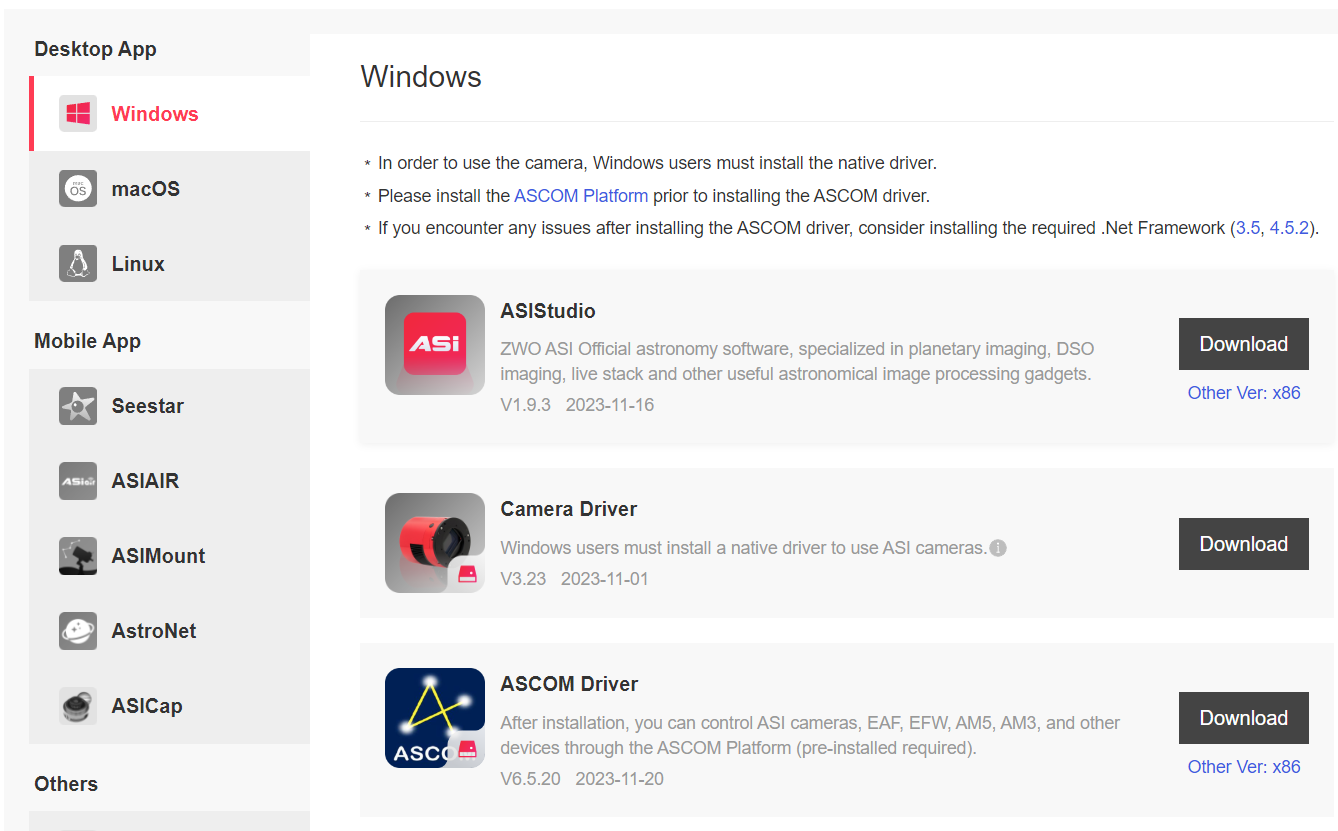Click the Mobile App section heading
Screen dimensions: 1338x831
pyautogui.click(x=87, y=341)
